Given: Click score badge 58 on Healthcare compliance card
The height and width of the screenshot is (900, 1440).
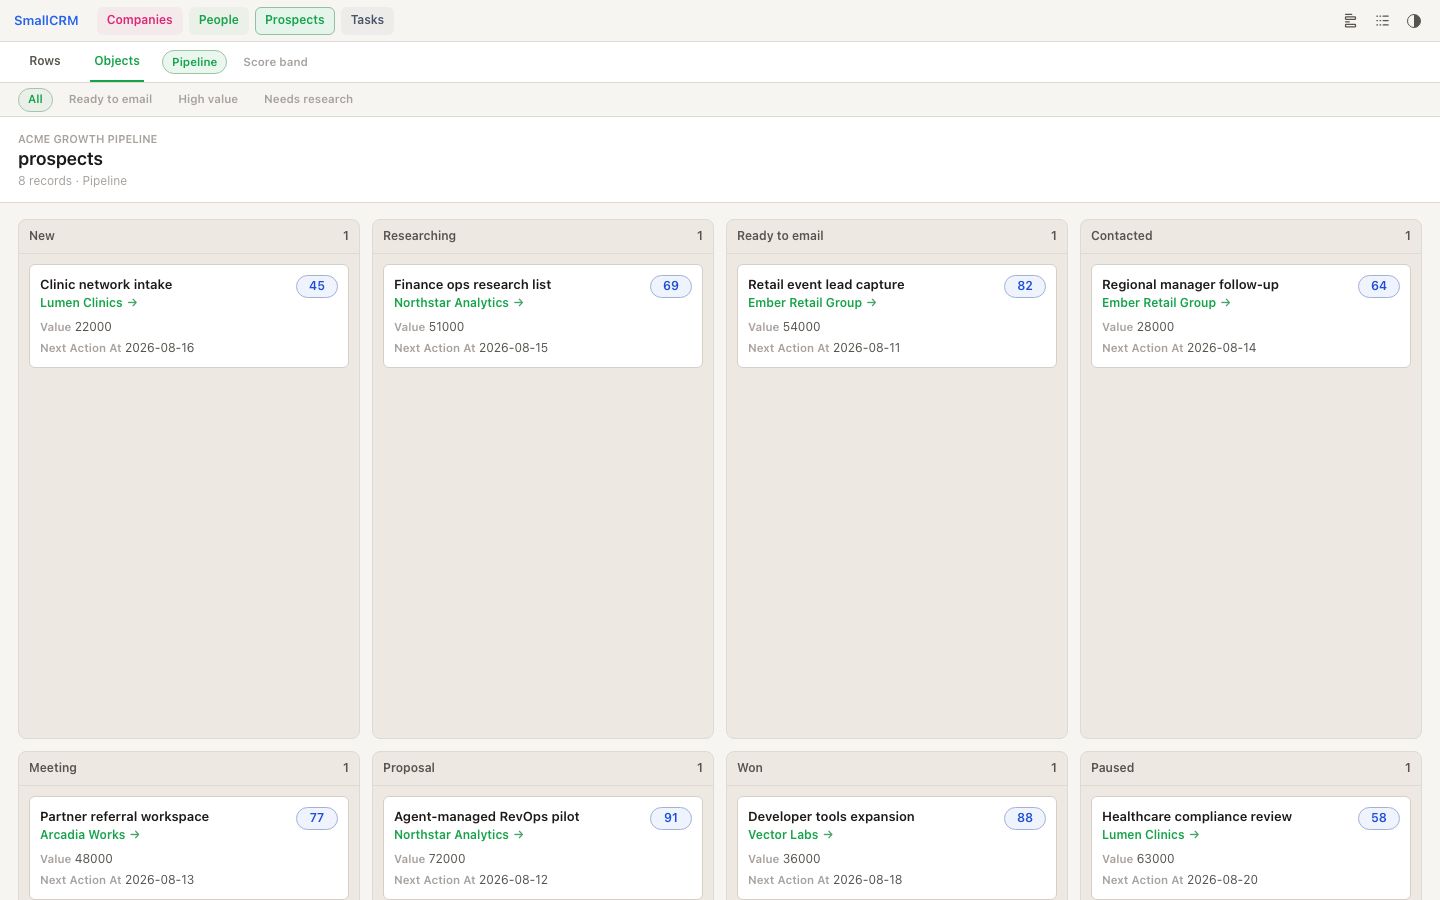Looking at the screenshot, I should 1379,818.
